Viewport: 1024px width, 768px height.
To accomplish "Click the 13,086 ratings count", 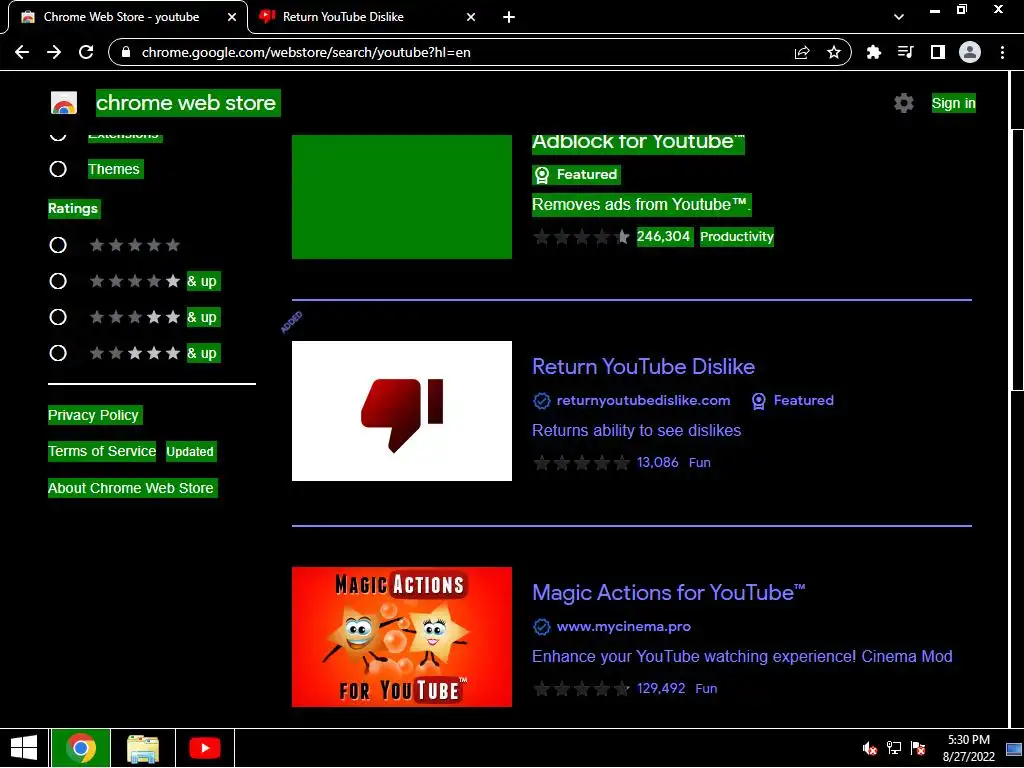I will pos(658,462).
